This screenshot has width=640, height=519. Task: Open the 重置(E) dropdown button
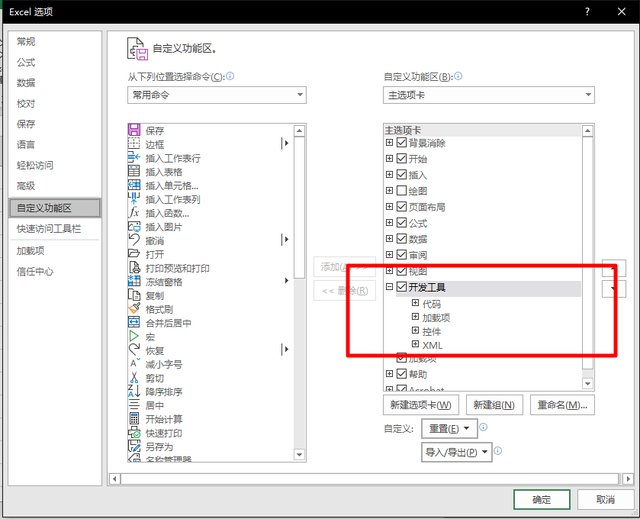pos(449,428)
